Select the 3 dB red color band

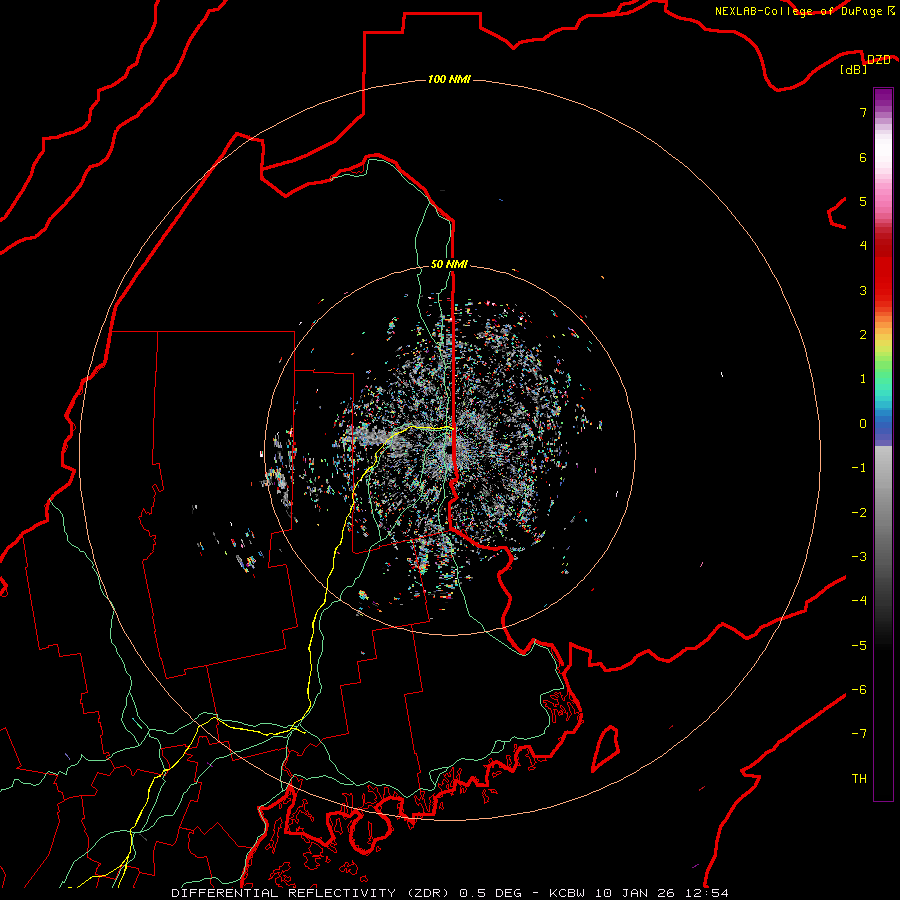point(883,290)
